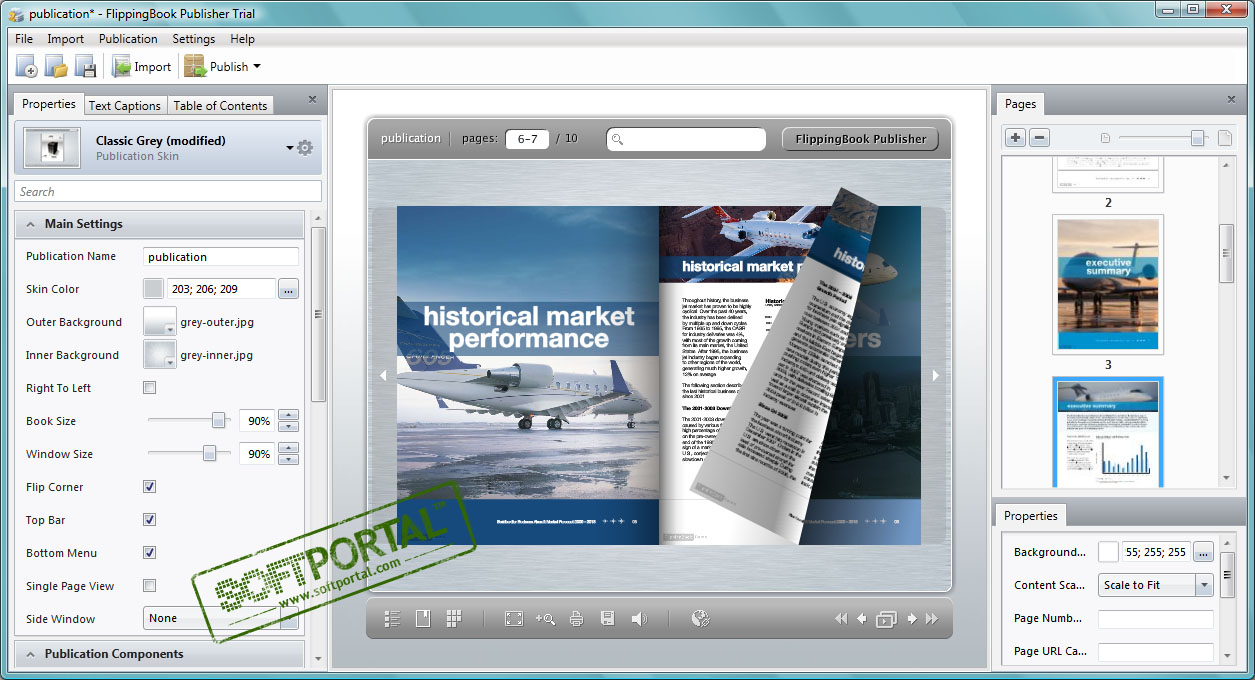Open page Background color ellipsis button
Viewport: 1255px width, 680px height.
click(x=1203, y=552)
